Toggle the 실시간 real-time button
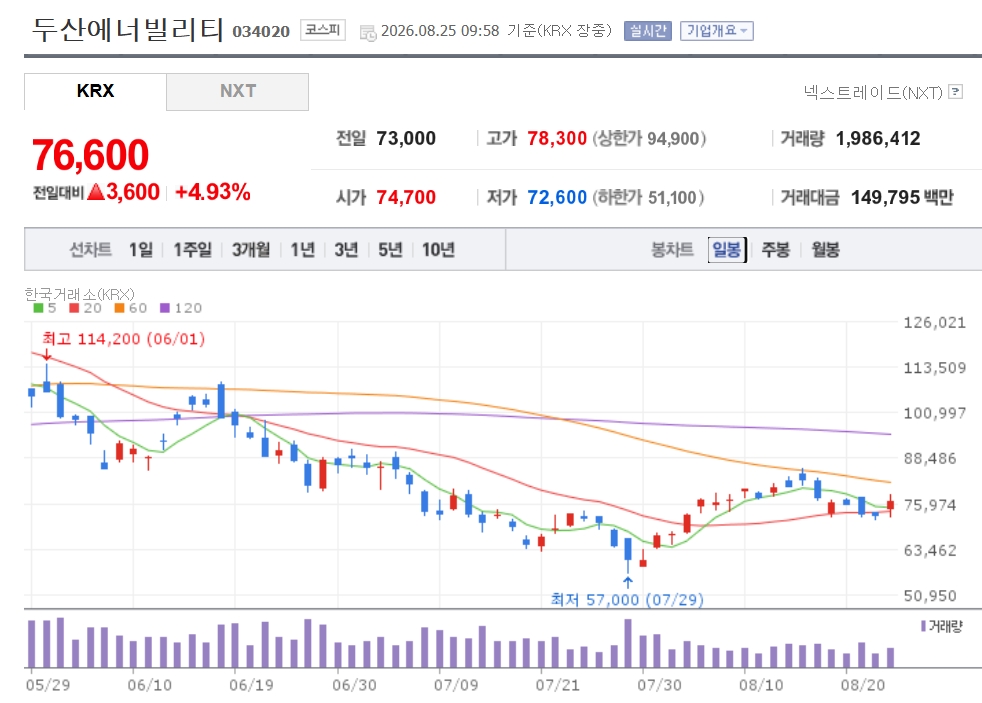 [x=648, y=31]
